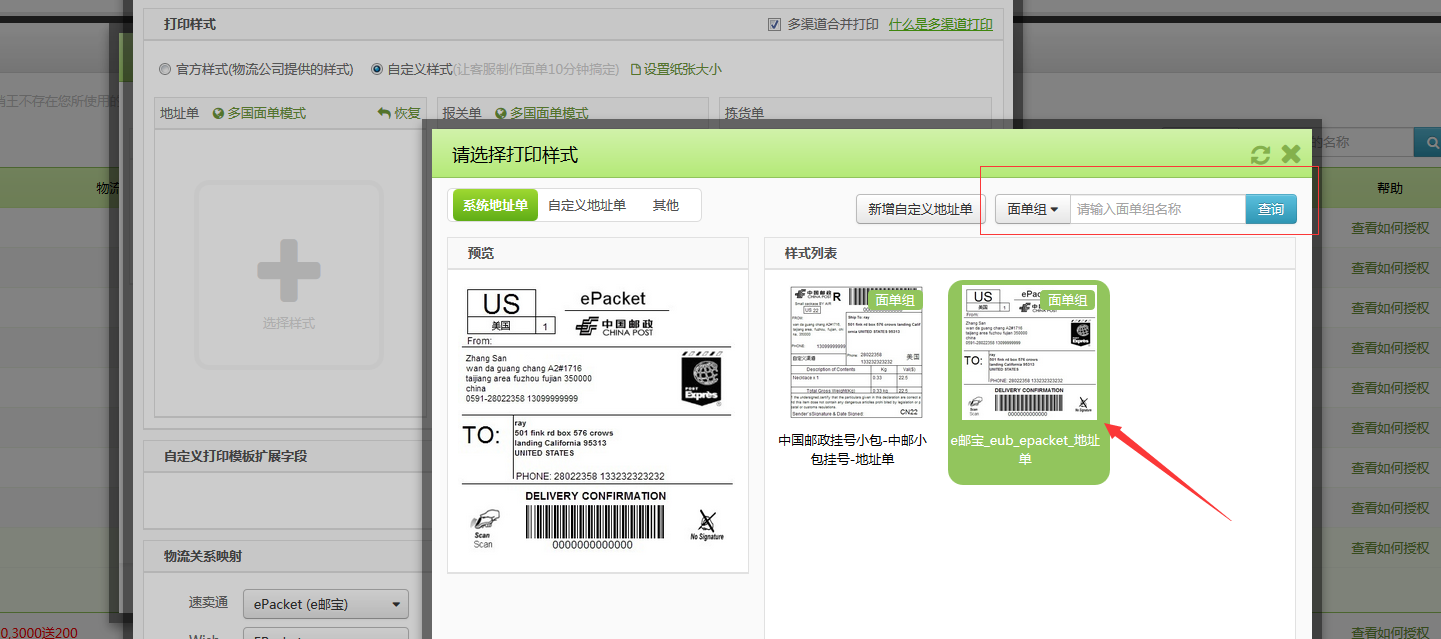Click the 物流关系映射 section heading
Image resolution: width=1441 pixels, height=639 pixels.
pos(203,556)
